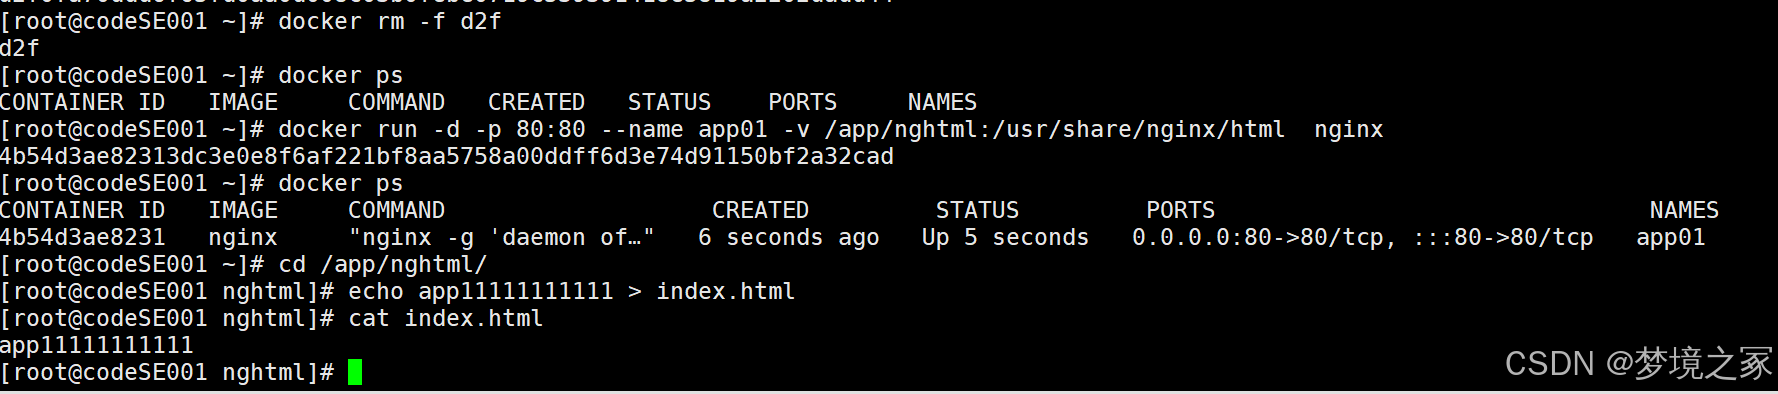Click the 'cat index.html' command
The image size is (1778, 394).
(x=445, y=318)
